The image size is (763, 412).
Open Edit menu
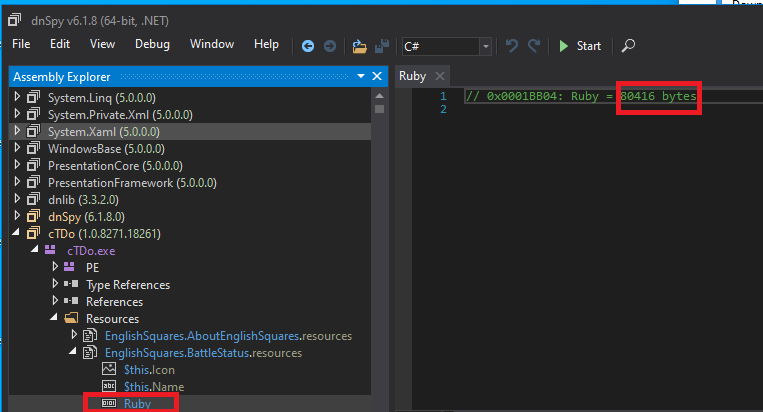tap(60, 44)
